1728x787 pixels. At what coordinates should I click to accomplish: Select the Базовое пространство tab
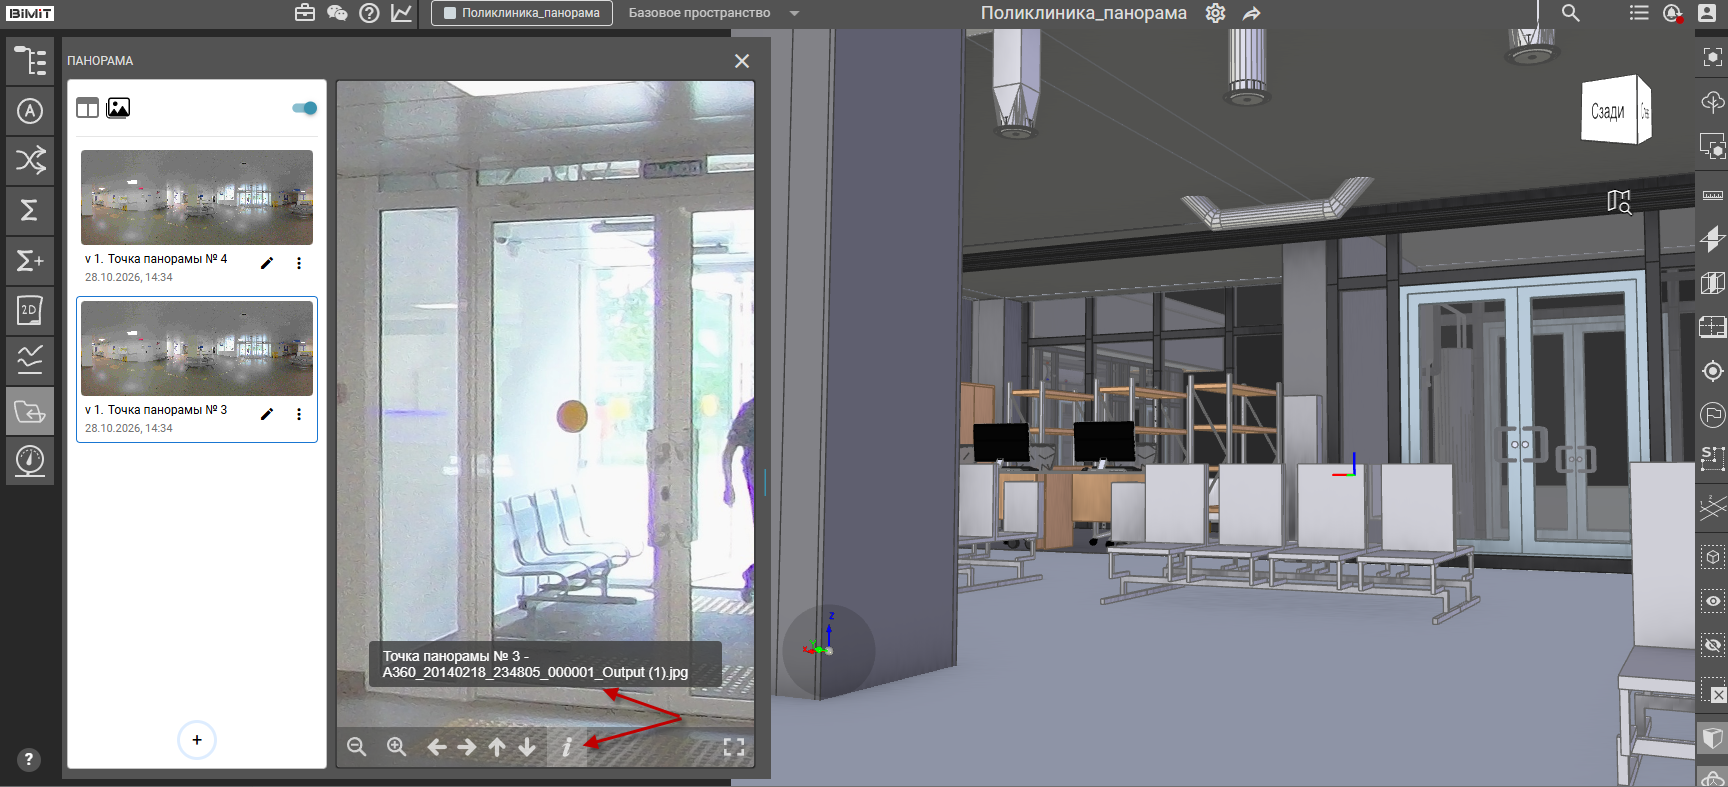pyautogui.click(x=699, y=13)
